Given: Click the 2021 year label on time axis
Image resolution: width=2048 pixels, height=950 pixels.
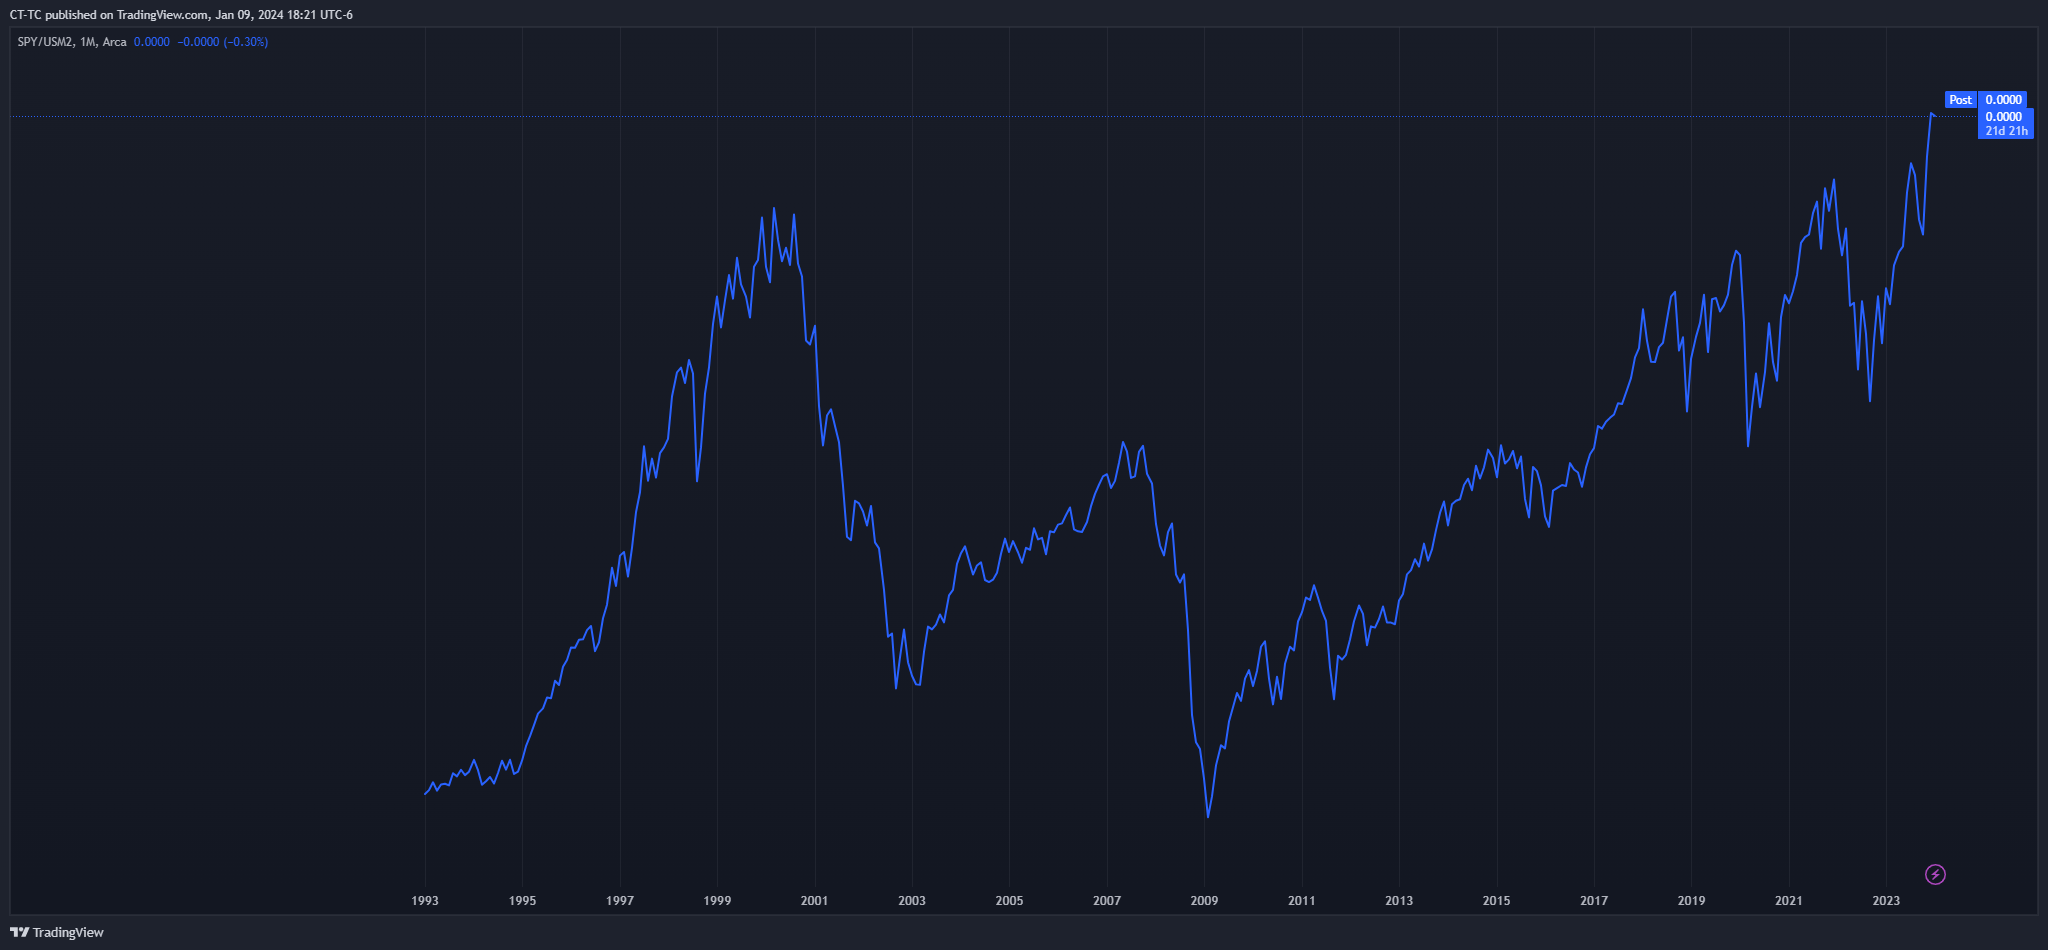Looking at the screenshot, I should tap(1788, 901).
